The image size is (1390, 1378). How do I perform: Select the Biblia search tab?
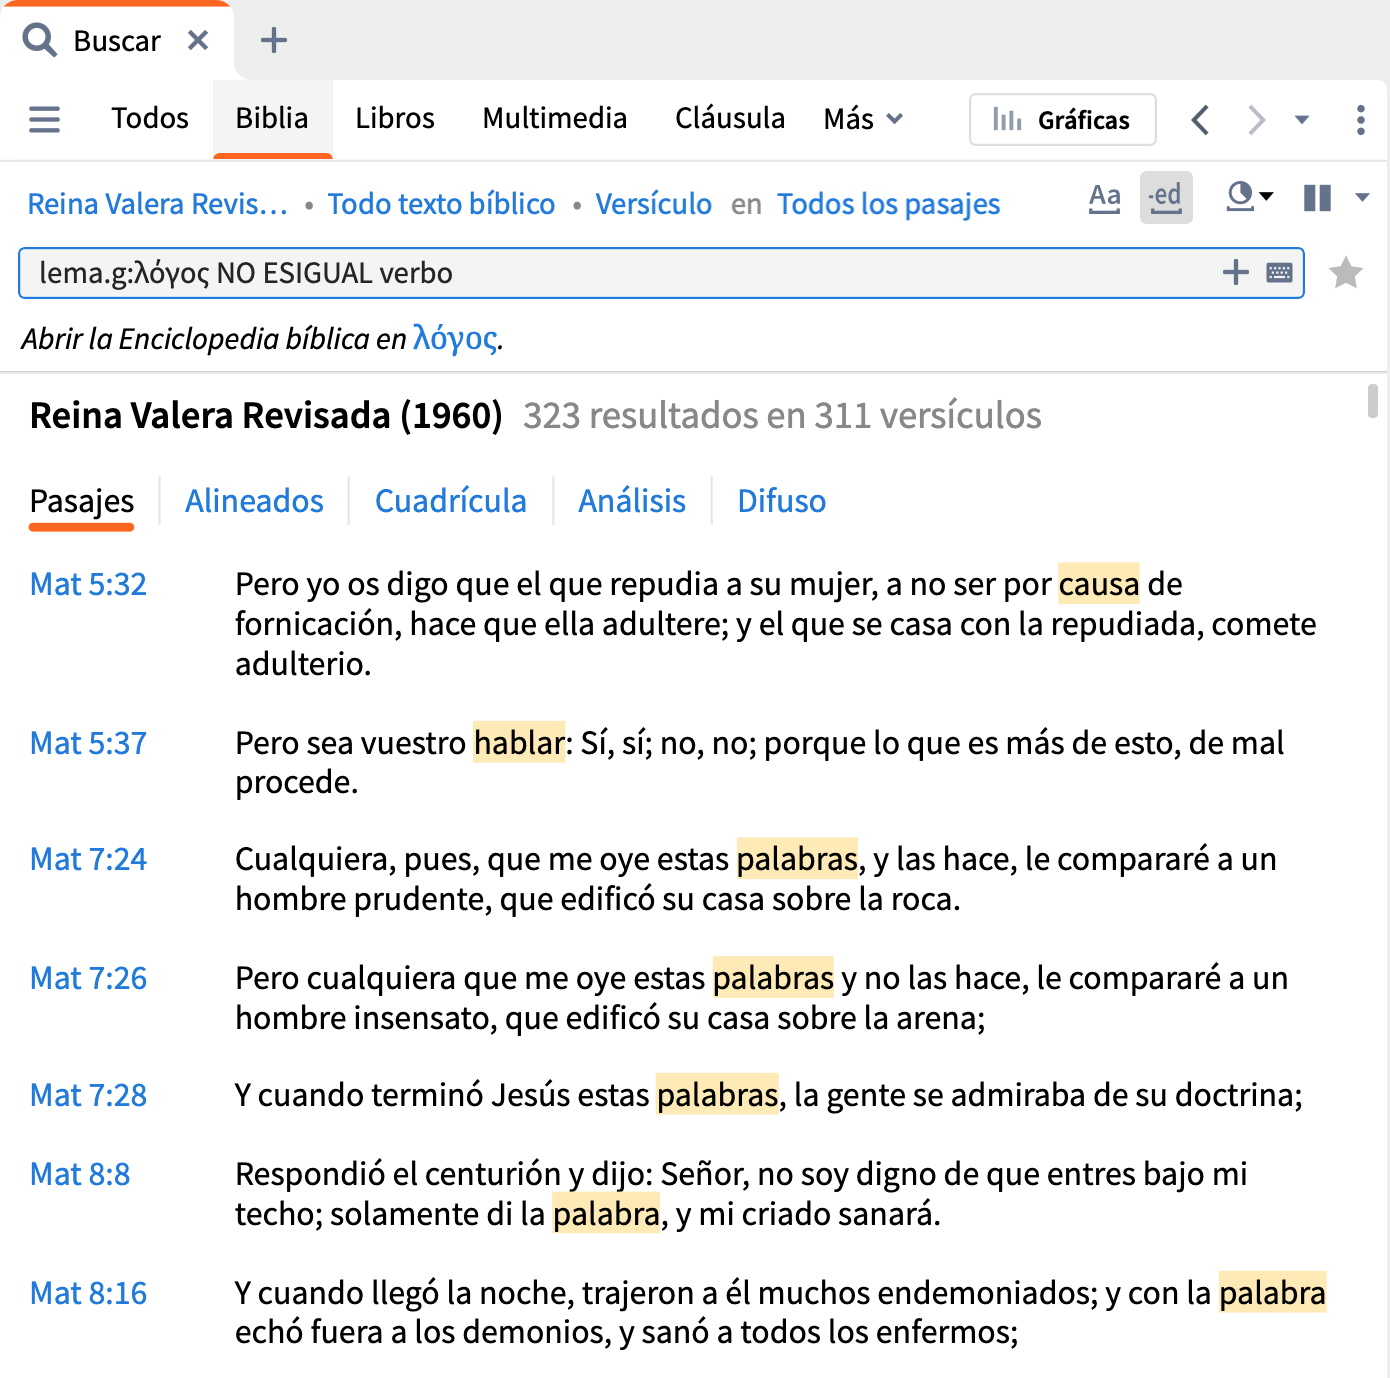(x=272, y=118)
